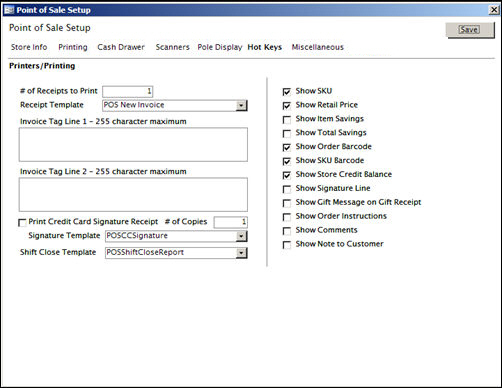Enable the Show Item Savings checkbox
Image resolution: width=502 pixels, height=388 pixels.
click(x=287, y=120)
